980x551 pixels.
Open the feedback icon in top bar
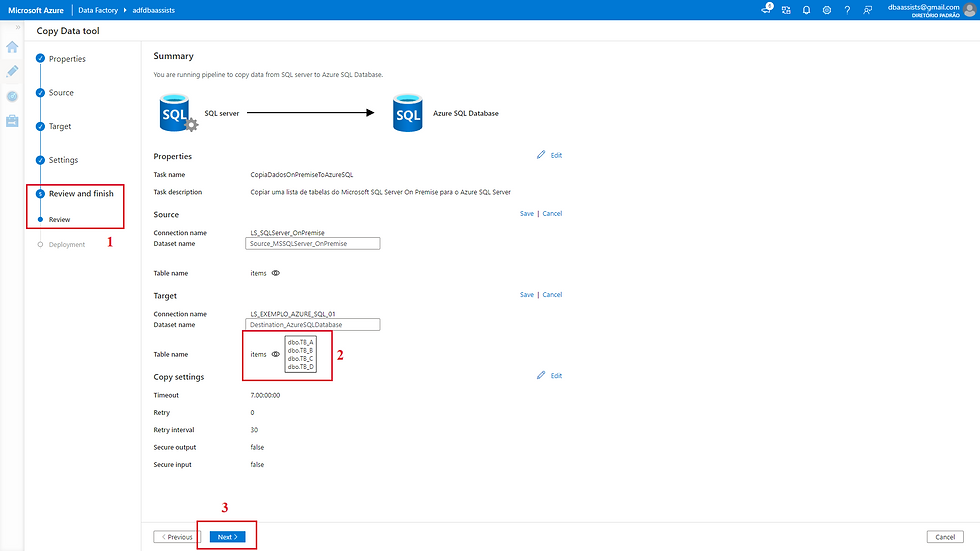(x=868, y=10)
